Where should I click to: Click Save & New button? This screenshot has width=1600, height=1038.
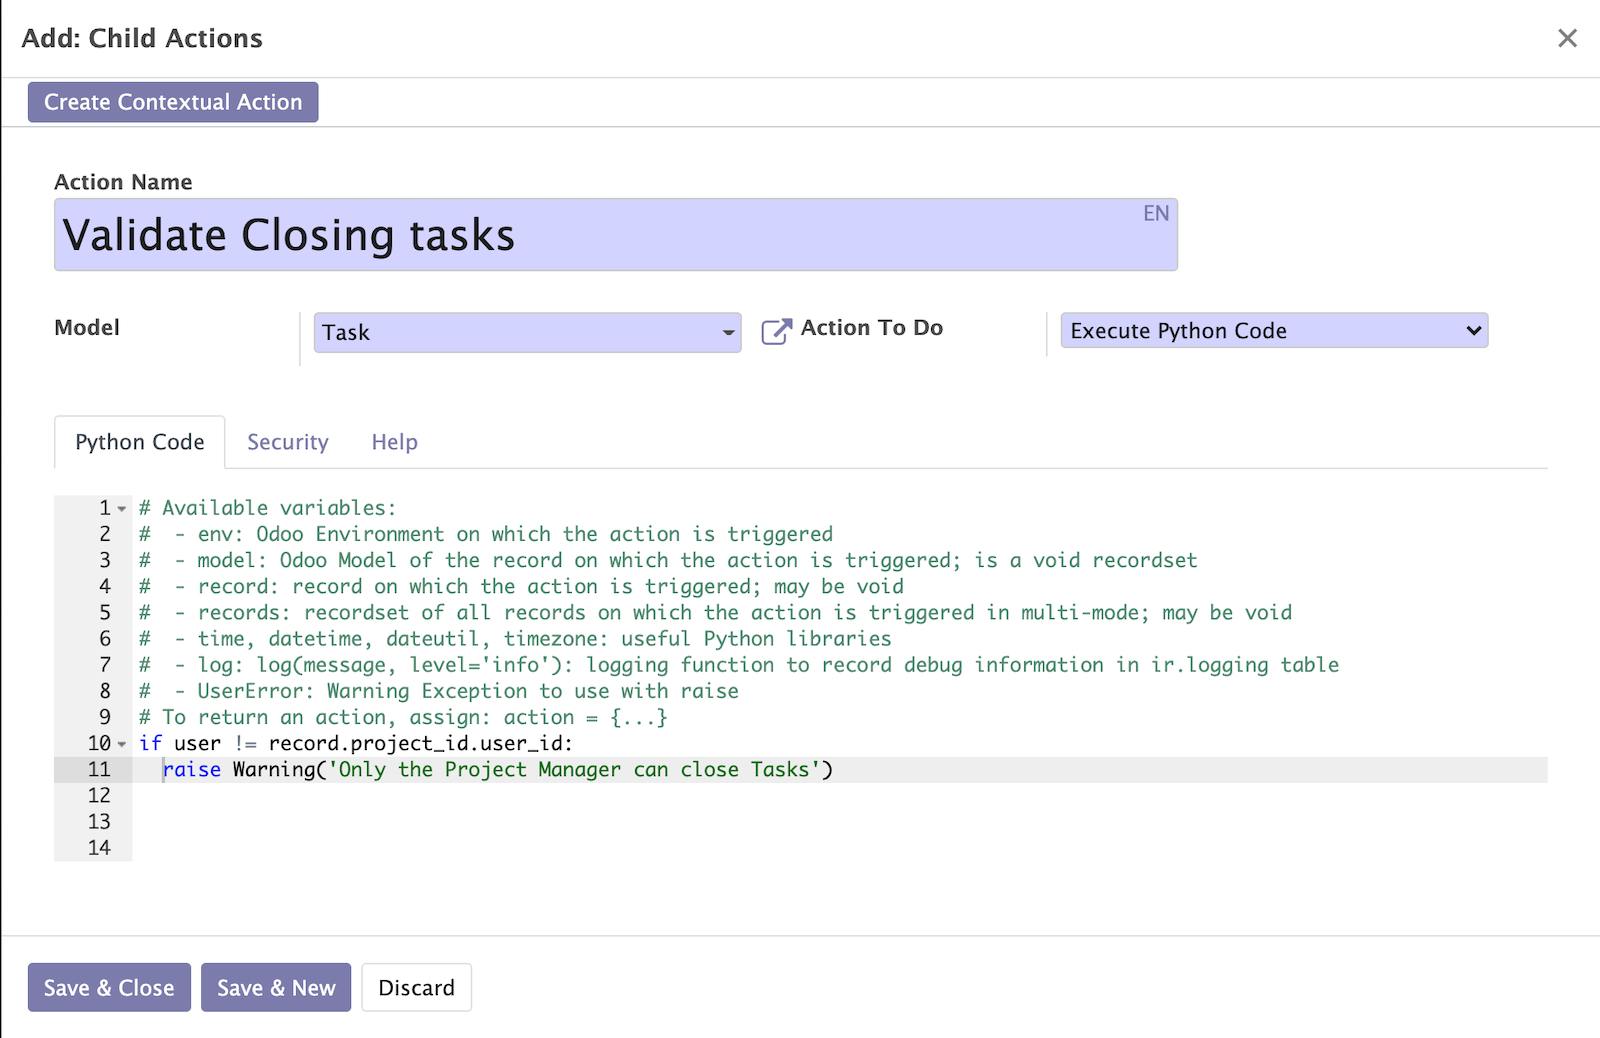[276, 987]
